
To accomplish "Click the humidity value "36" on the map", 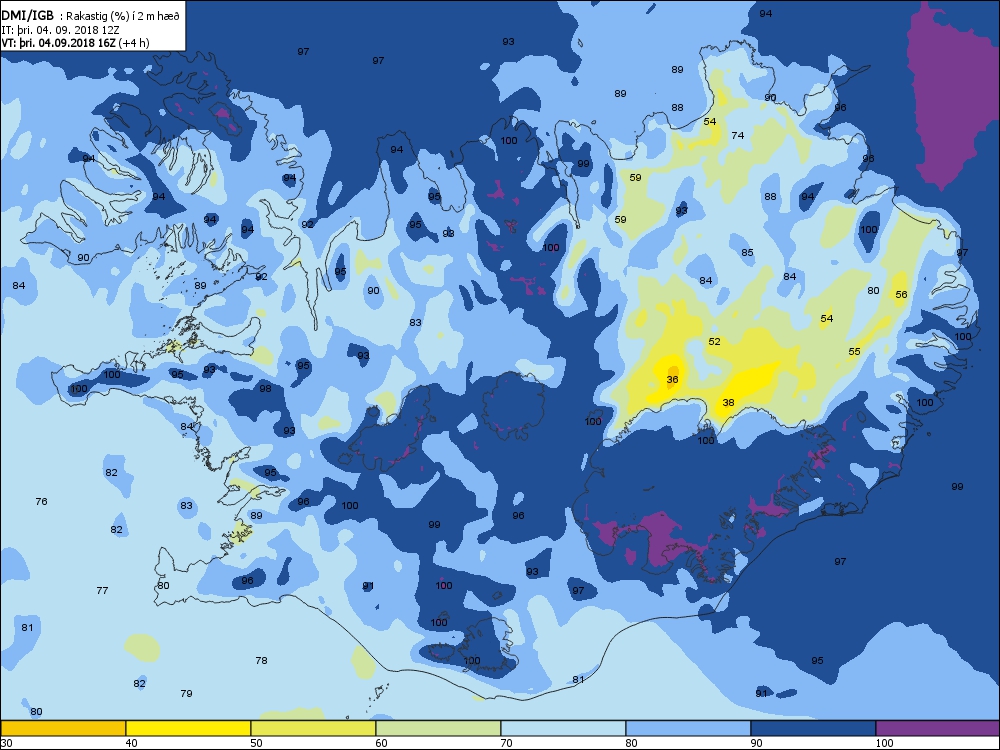I will [672, 379].
